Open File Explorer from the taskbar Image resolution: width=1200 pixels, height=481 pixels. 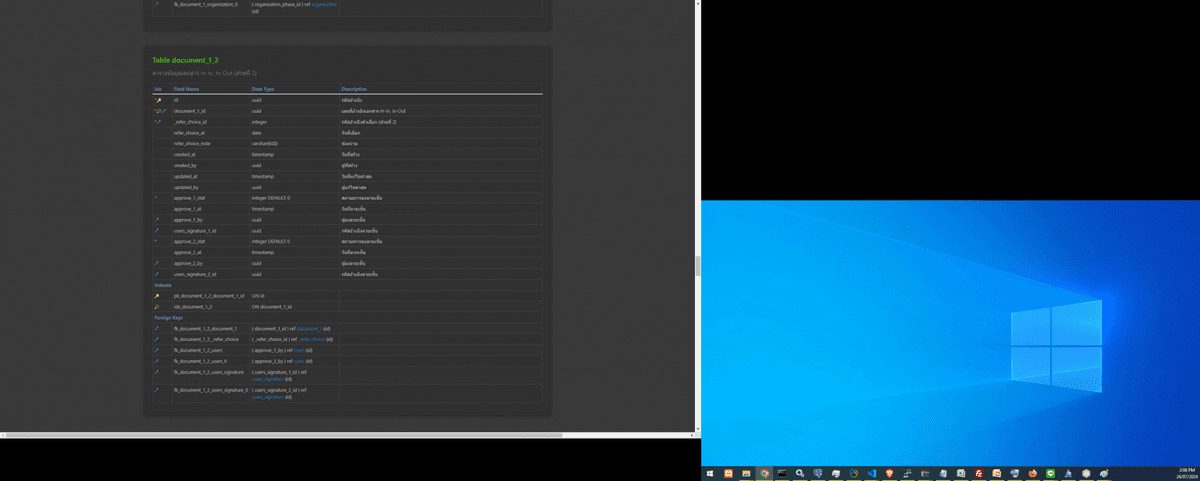tap(746, 473)
